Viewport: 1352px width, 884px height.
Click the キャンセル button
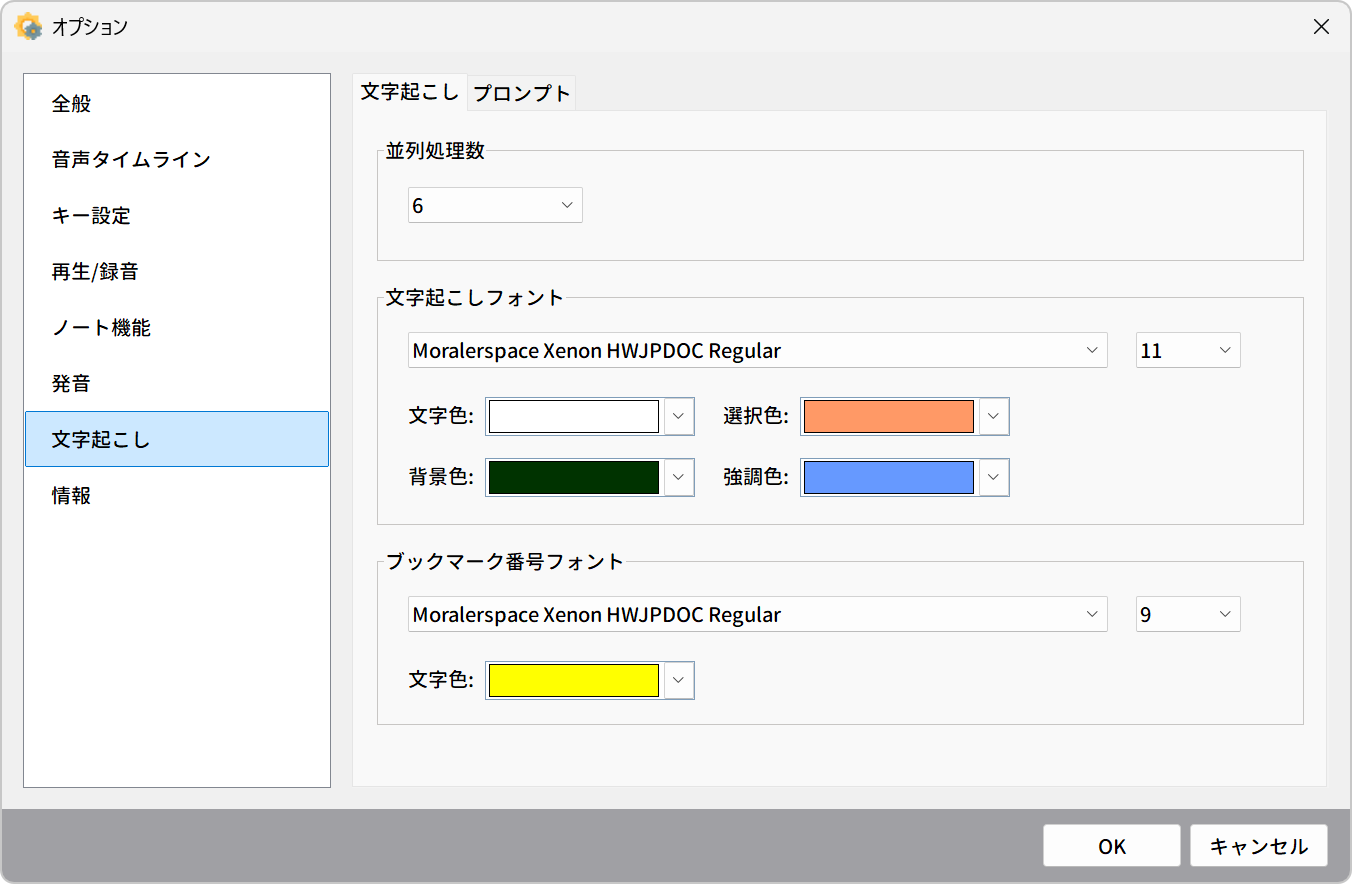[1259, 846]
